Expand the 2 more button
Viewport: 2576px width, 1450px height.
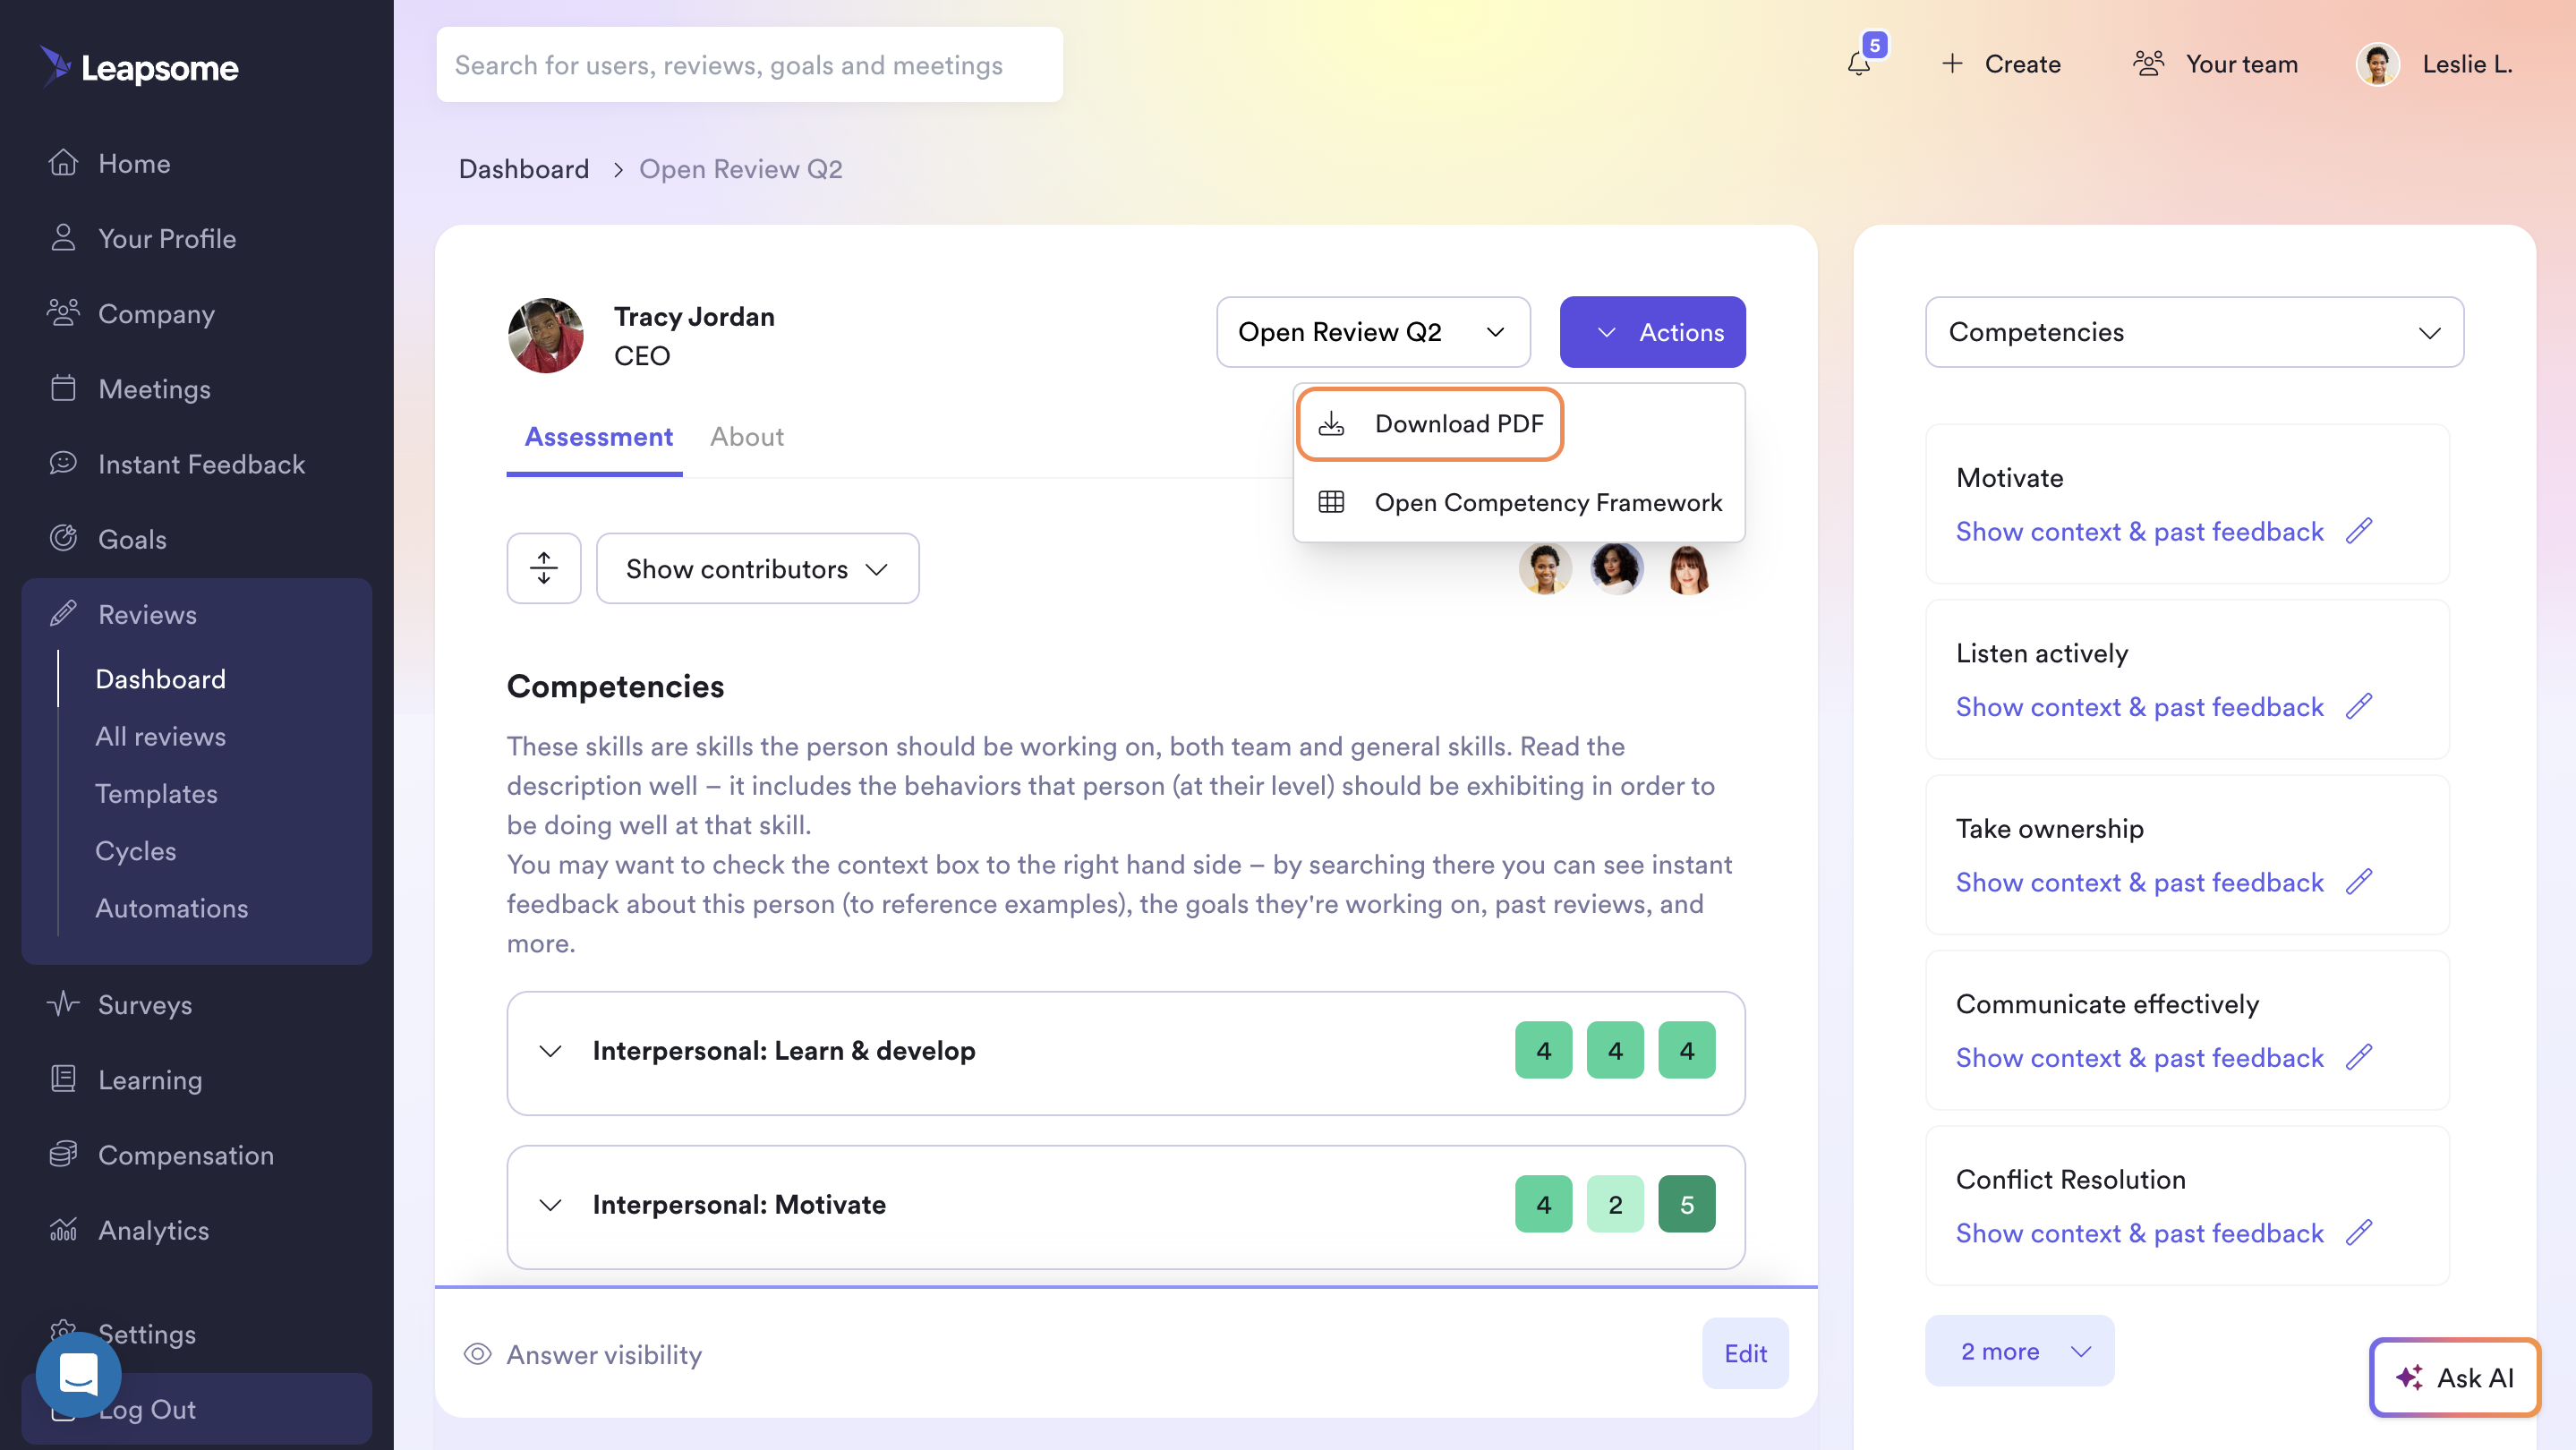(2019, 1350)
